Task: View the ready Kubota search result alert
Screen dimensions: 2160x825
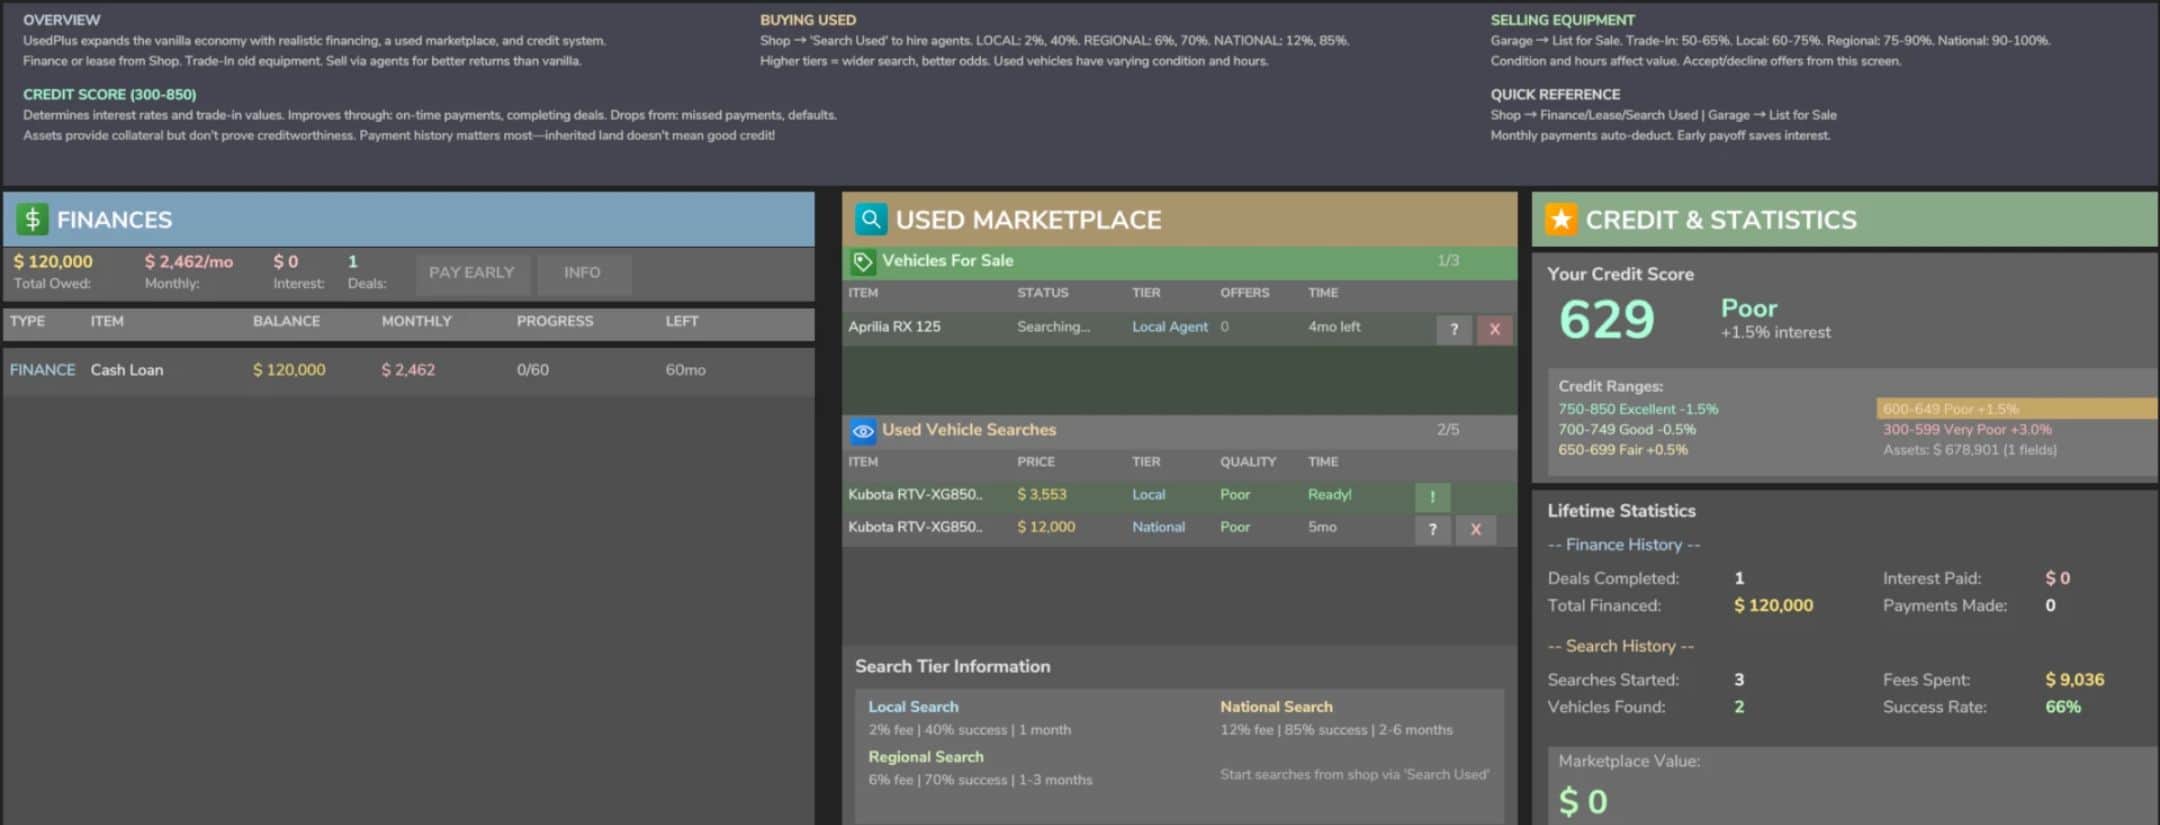Action: (x=1432, y=497)
